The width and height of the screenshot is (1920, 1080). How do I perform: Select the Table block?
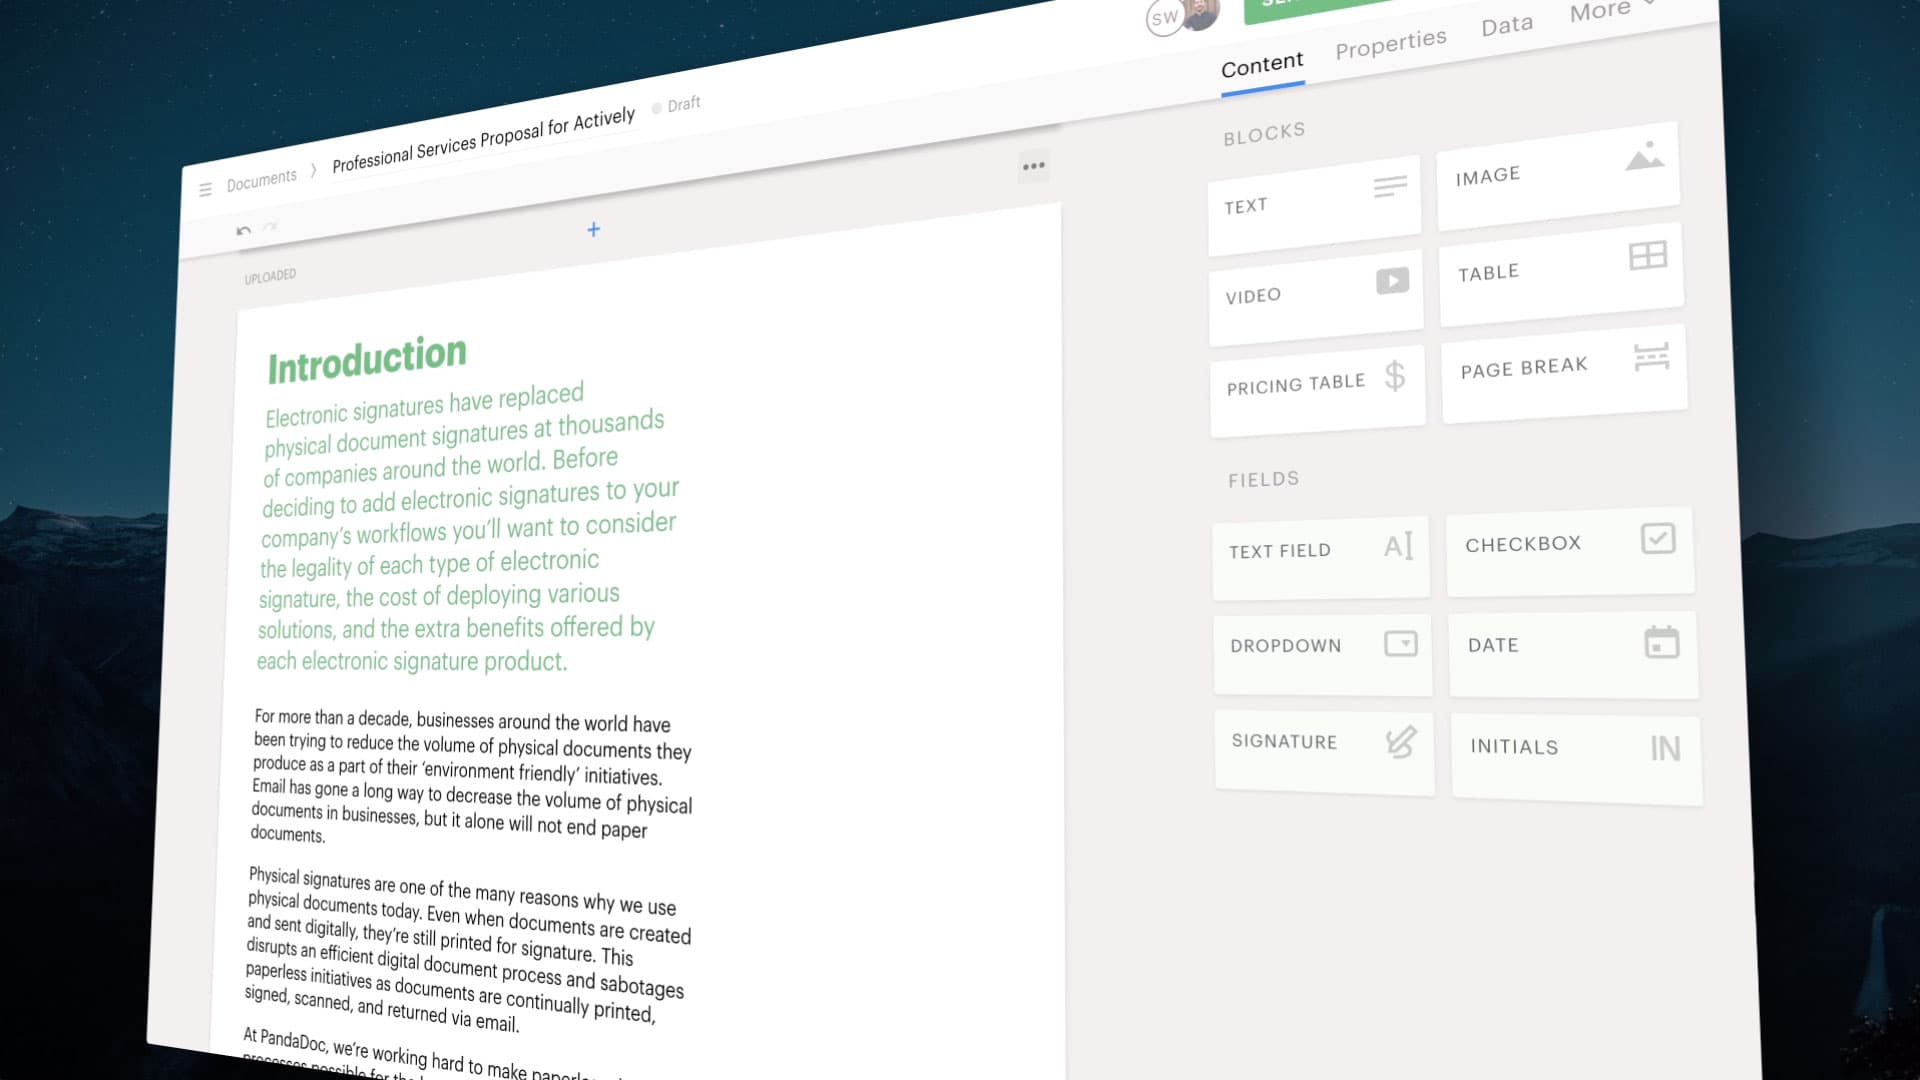coord(1562,272)
